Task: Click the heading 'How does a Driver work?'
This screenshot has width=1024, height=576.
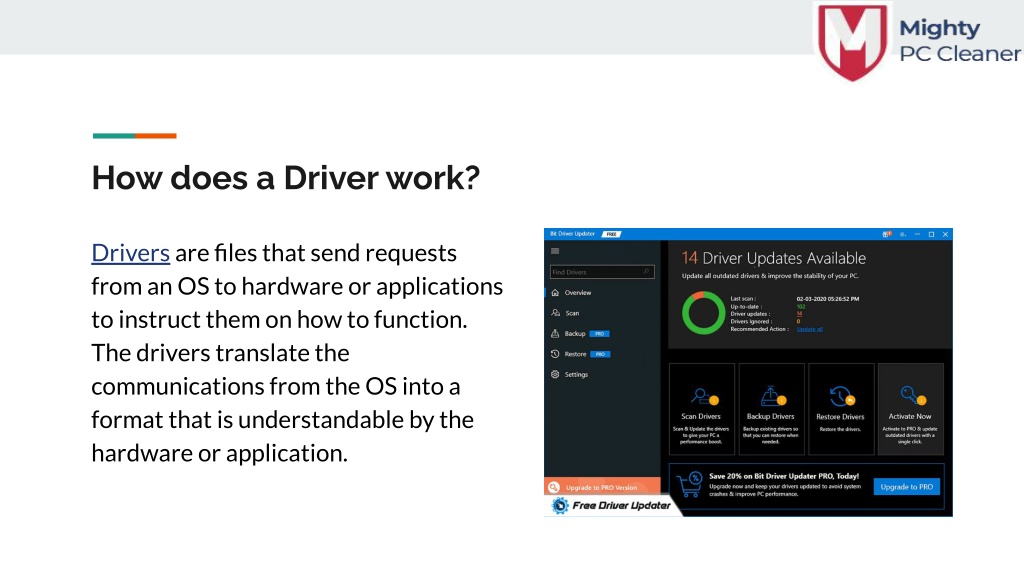Action: [285, 178]
